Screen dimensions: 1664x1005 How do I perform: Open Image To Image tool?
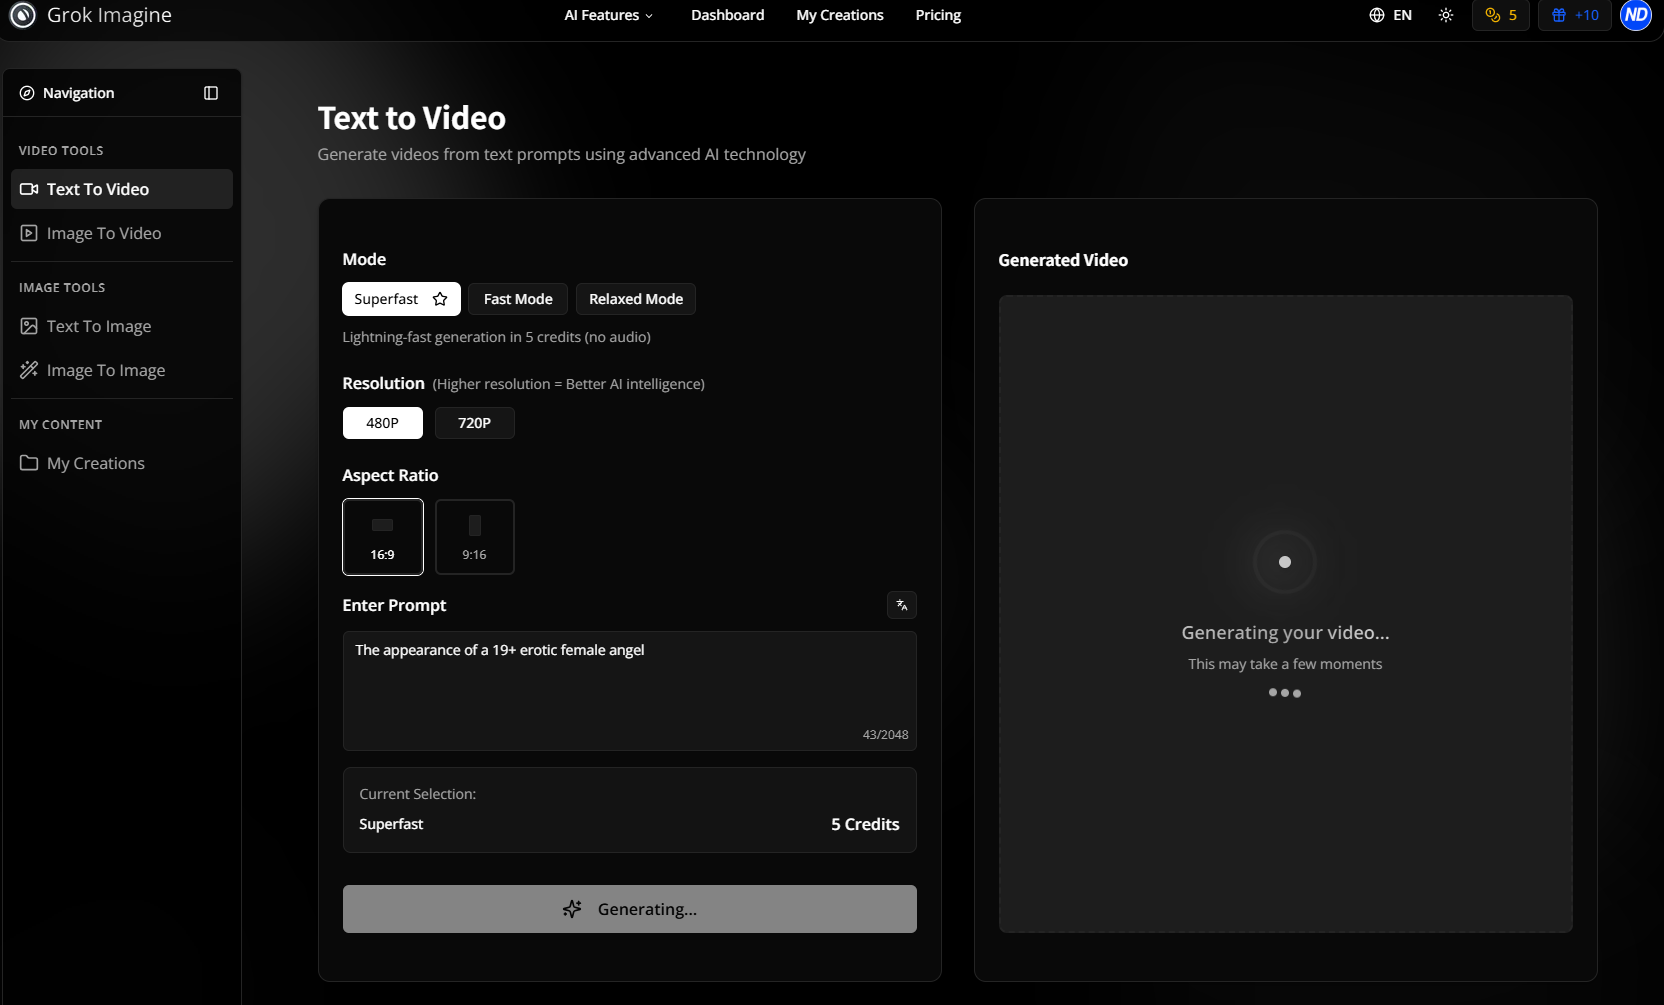(x=122, y=370)
